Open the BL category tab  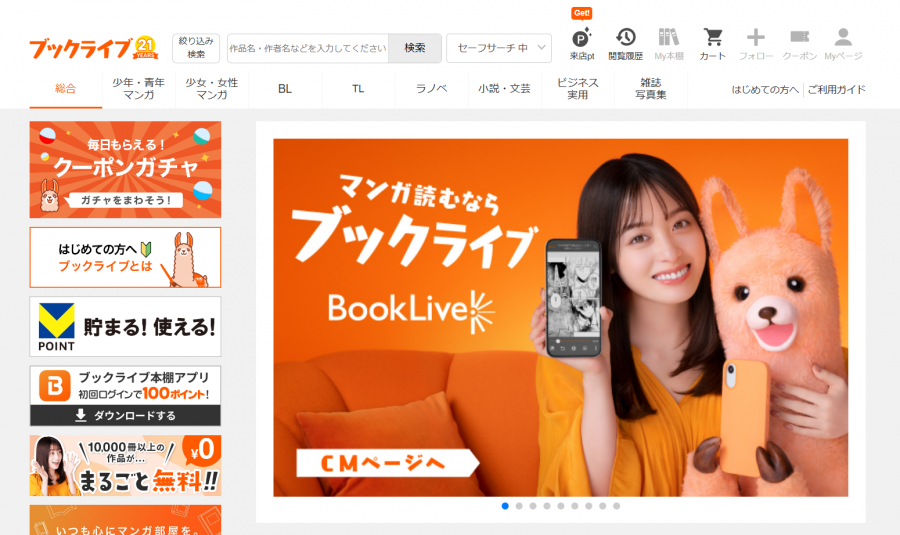click(x=285, y=88)
